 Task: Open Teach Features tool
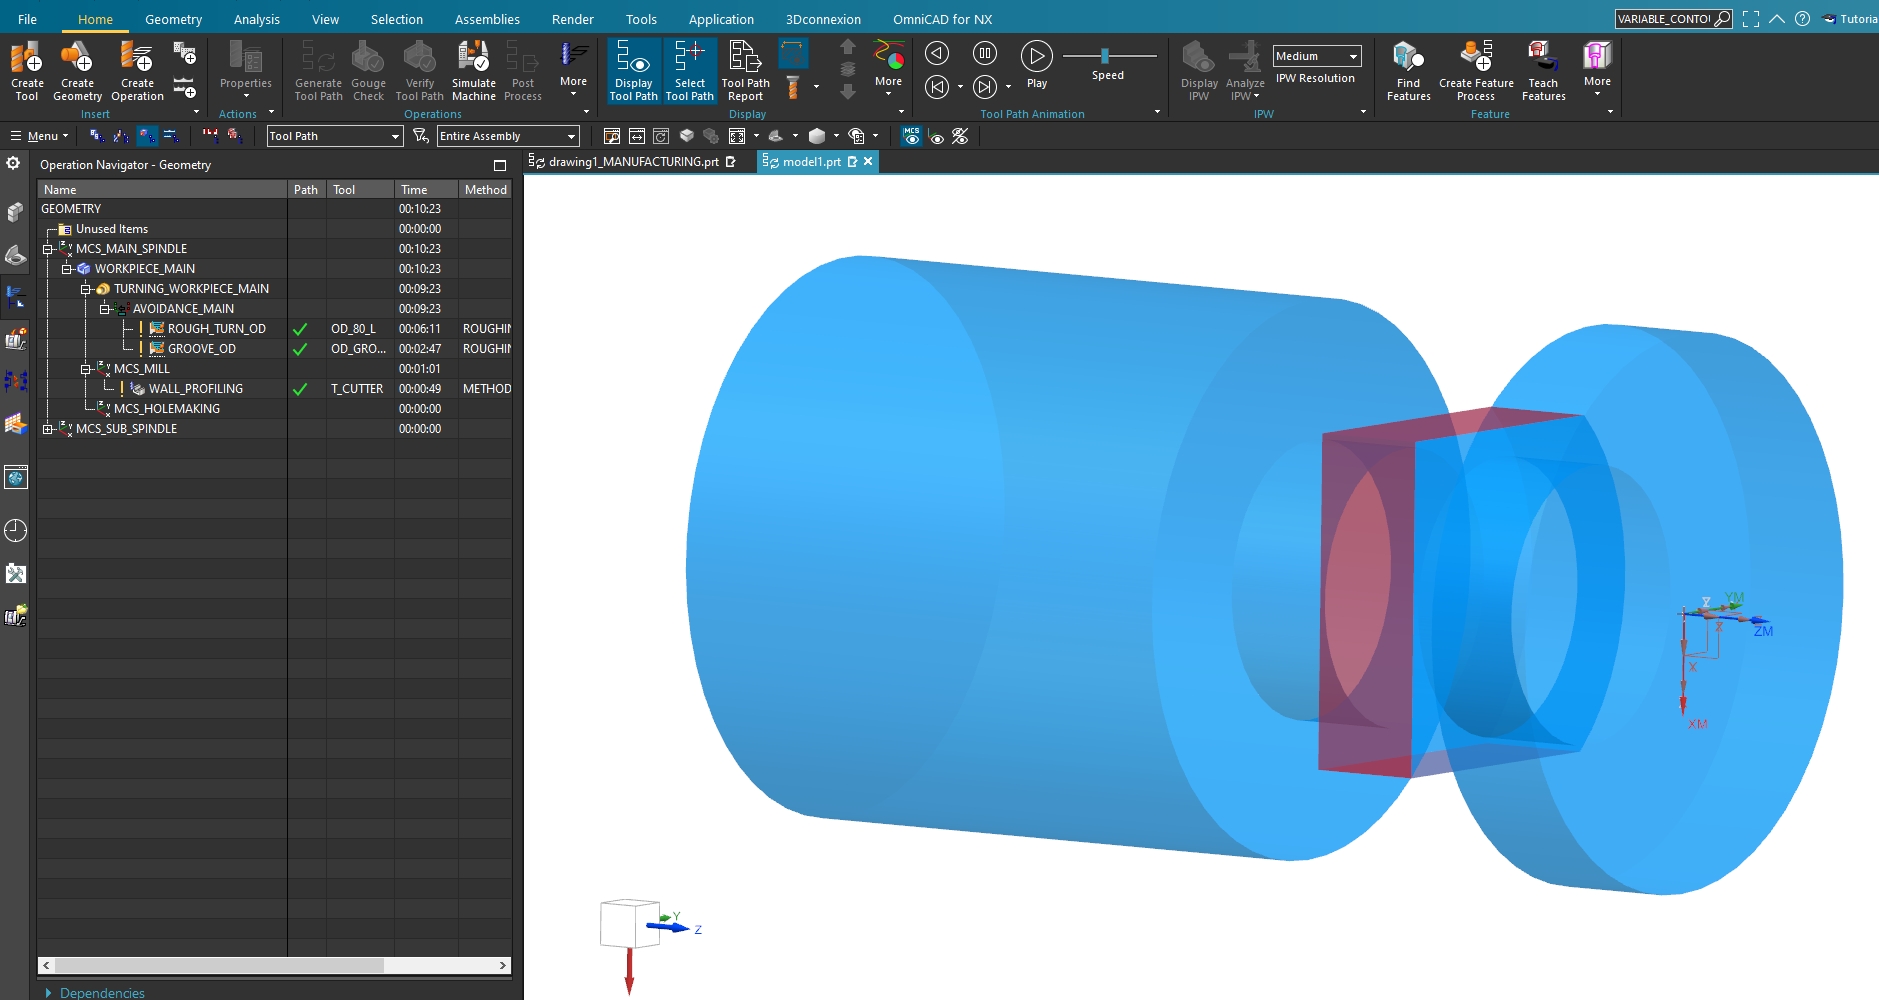coord(1543,70)
